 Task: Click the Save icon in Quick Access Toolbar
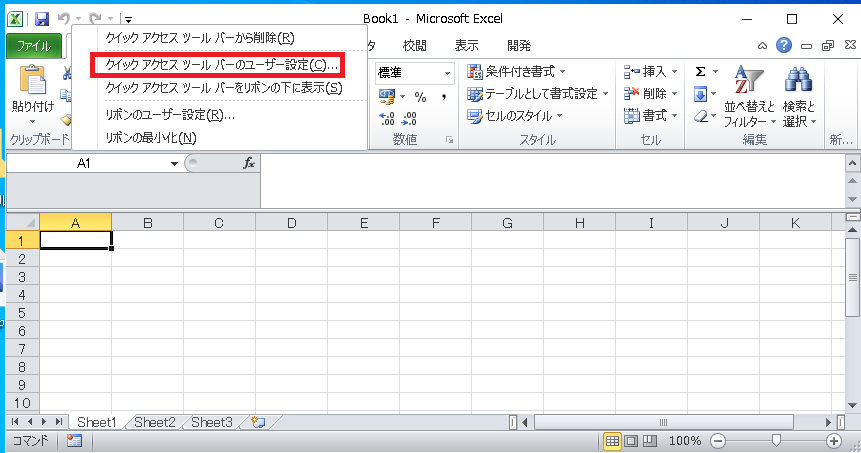42,19
